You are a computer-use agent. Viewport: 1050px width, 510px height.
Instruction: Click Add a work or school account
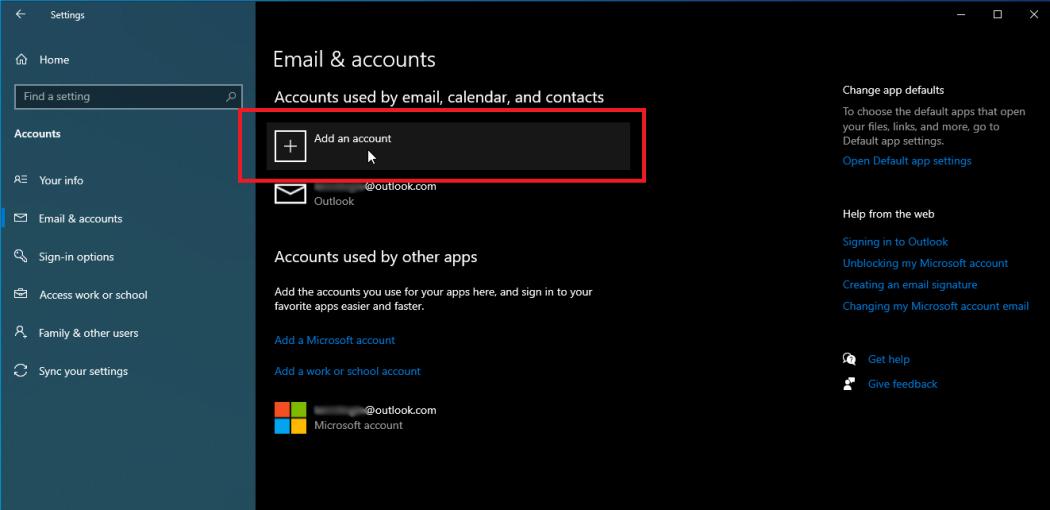(x=348, y=371)
